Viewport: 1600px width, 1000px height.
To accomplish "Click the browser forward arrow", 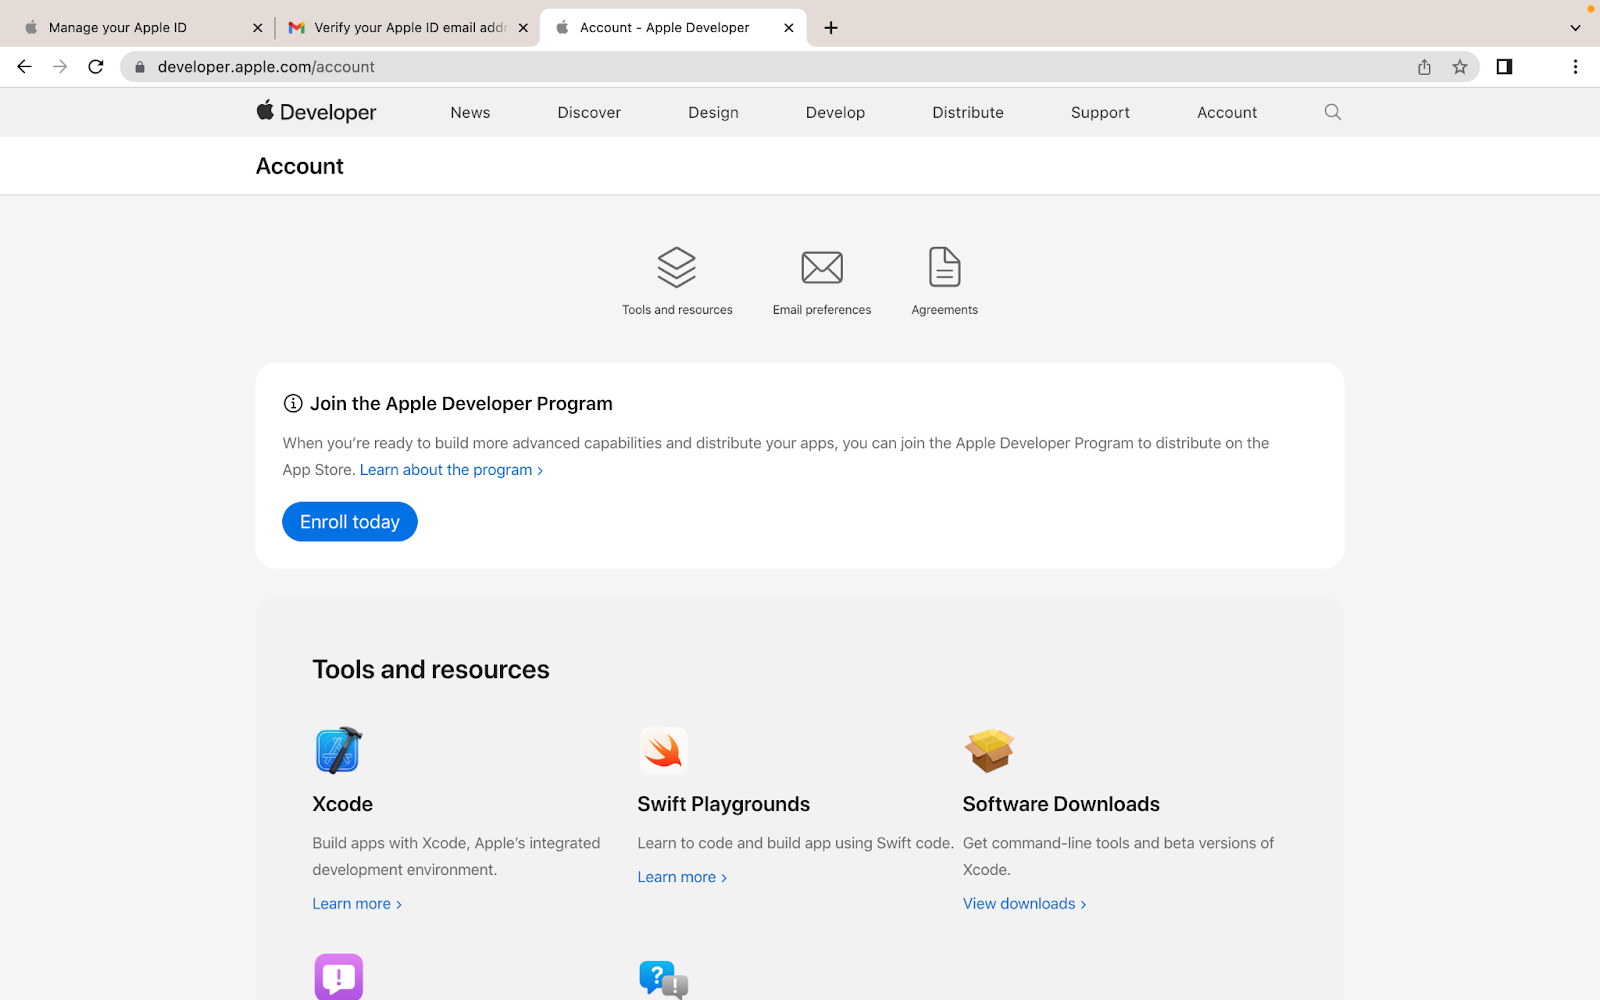I will coord(60,67).
